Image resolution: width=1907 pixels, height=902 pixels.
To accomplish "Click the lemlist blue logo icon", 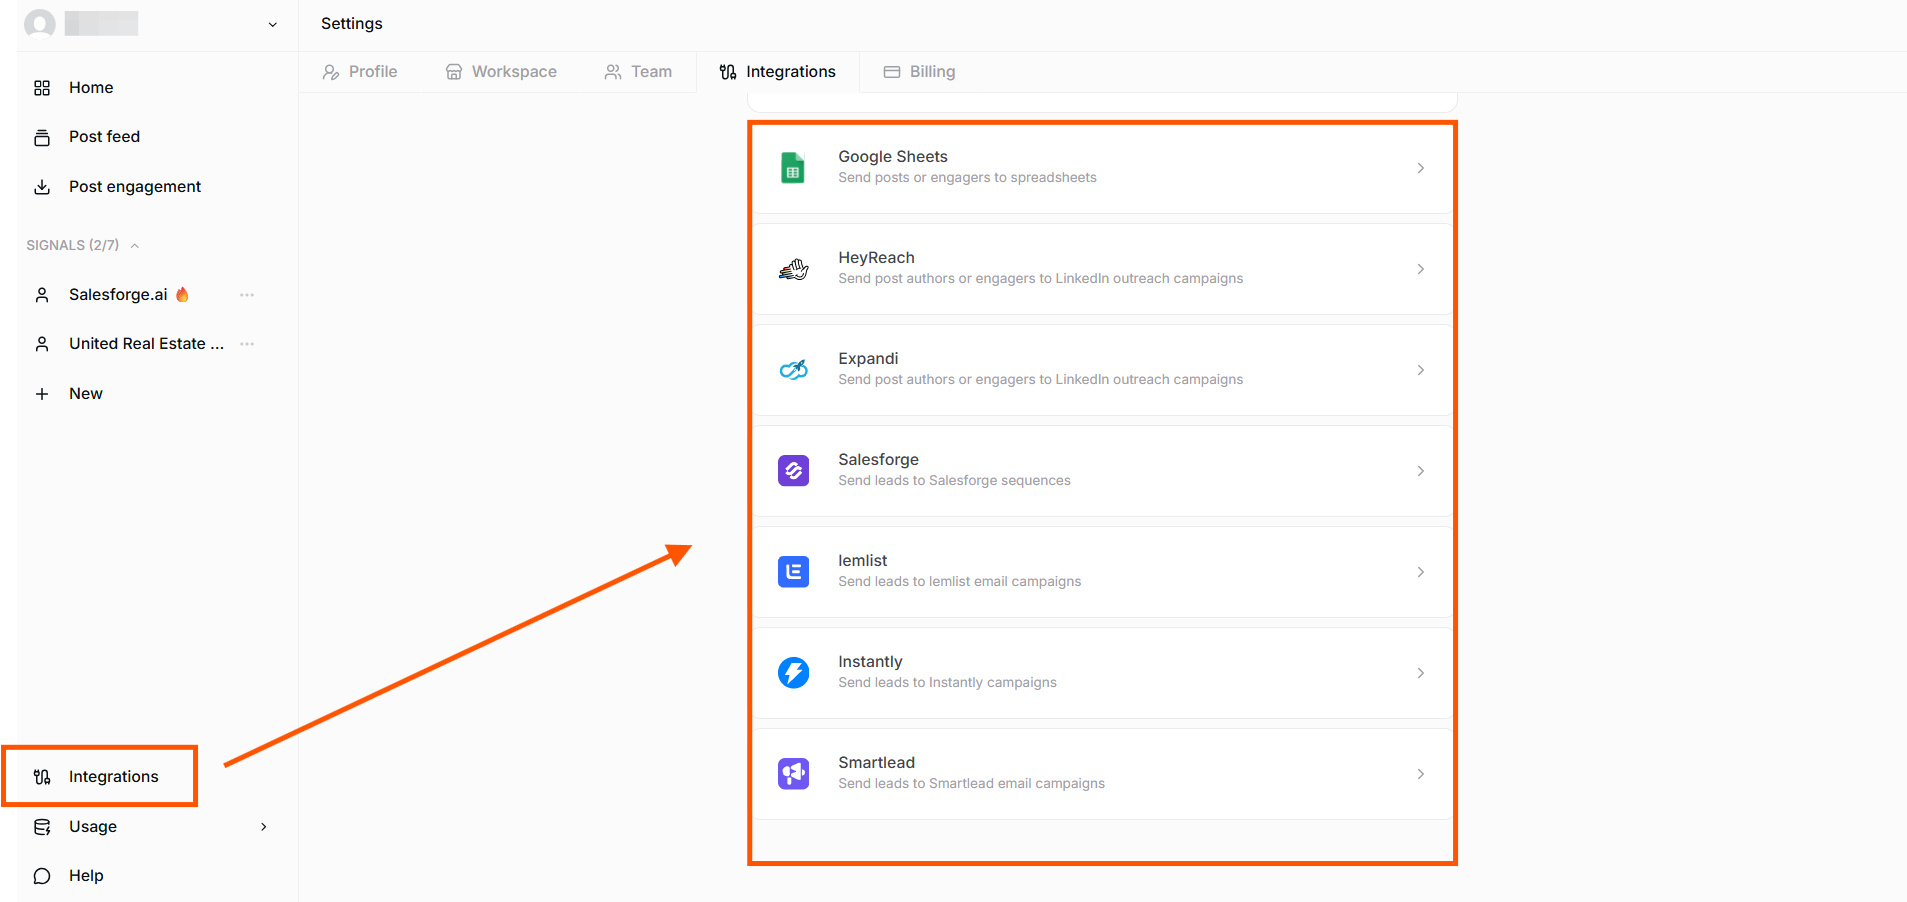I will pyautogui.click(x=793, y=572).
